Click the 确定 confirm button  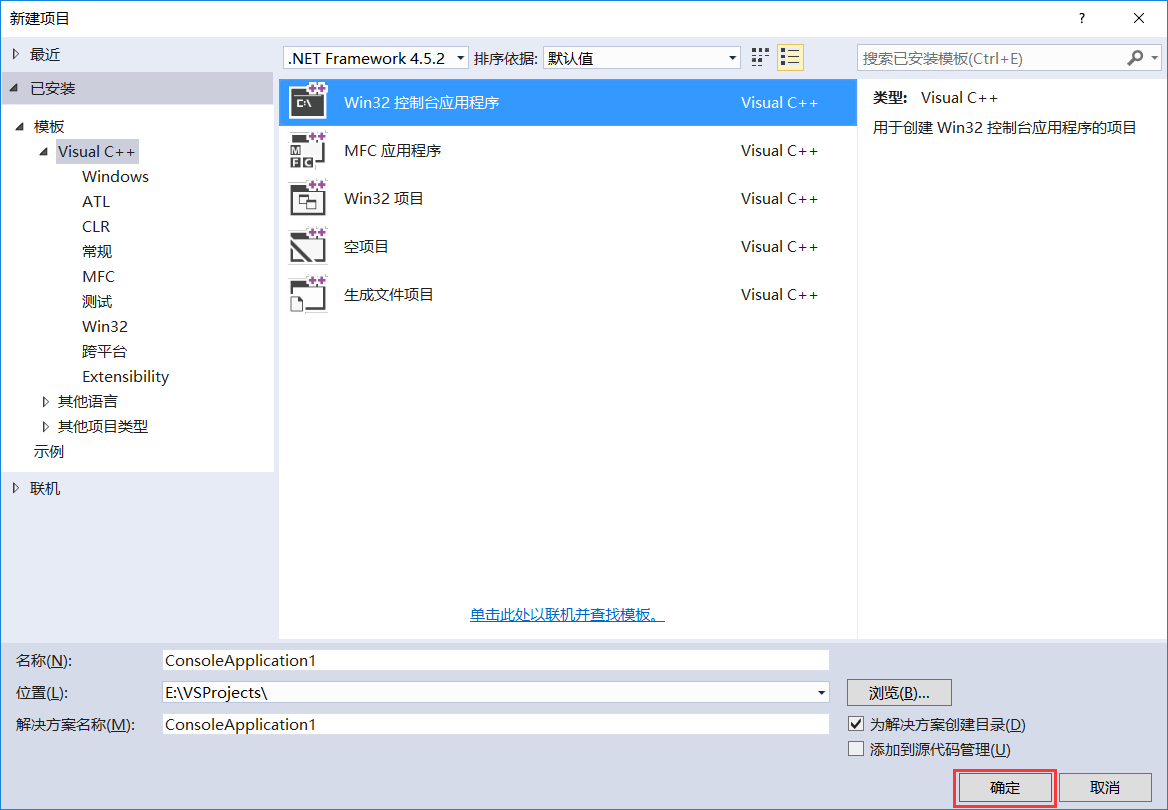coord(1004,788)
